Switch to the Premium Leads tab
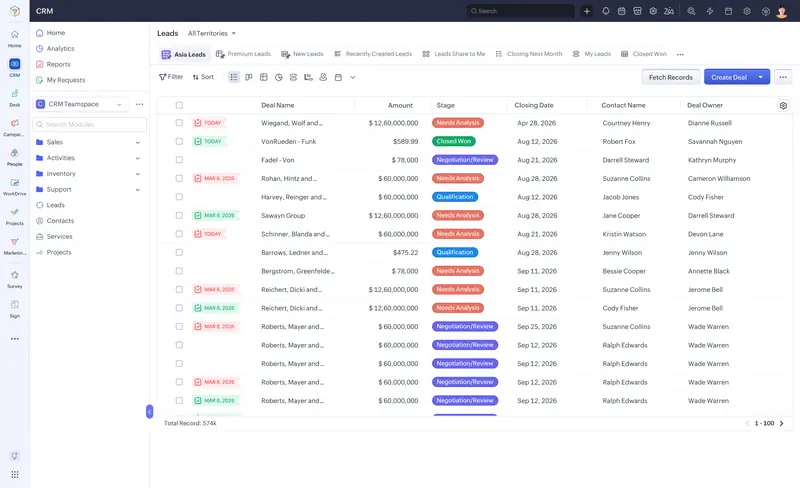 [243, 54]
